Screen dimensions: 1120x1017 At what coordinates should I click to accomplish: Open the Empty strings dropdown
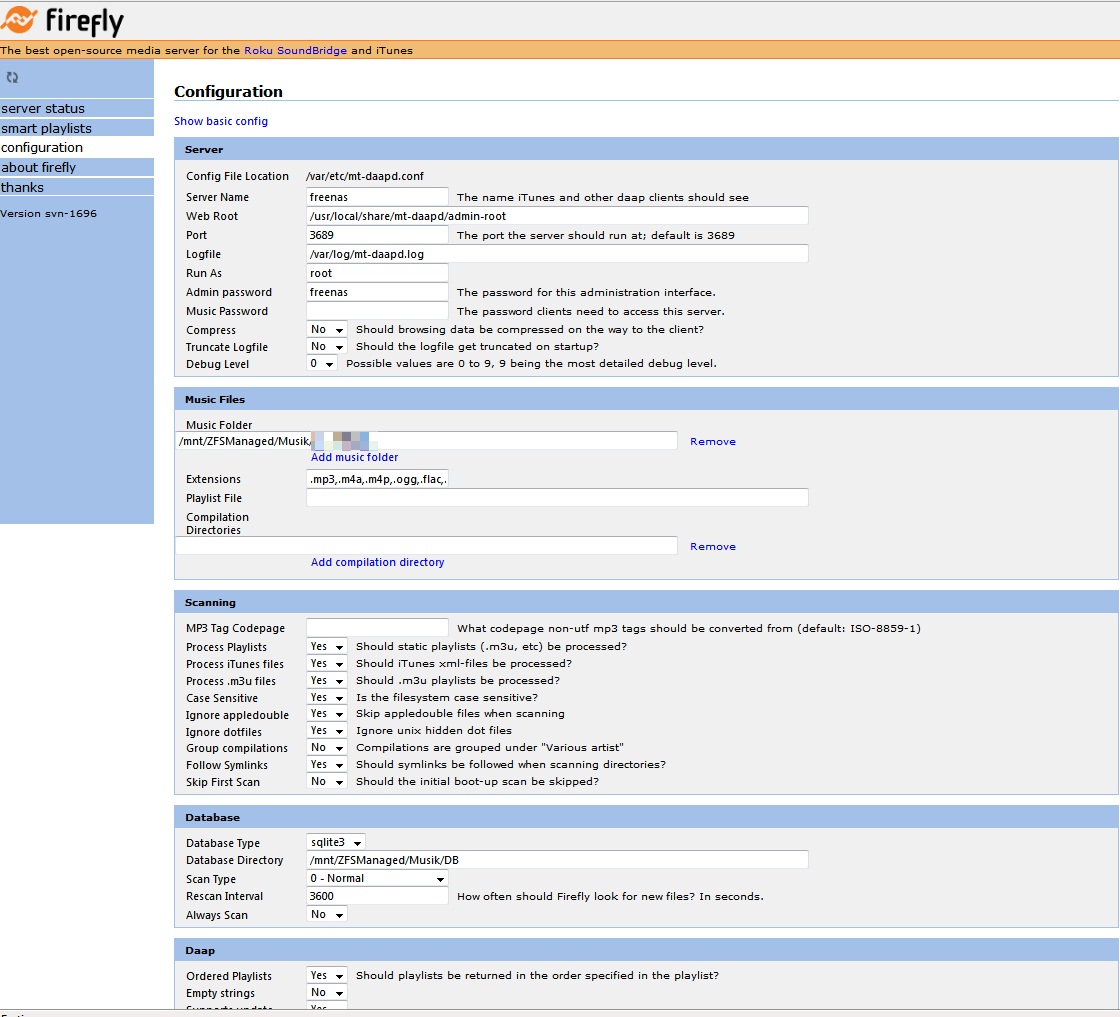327,993
